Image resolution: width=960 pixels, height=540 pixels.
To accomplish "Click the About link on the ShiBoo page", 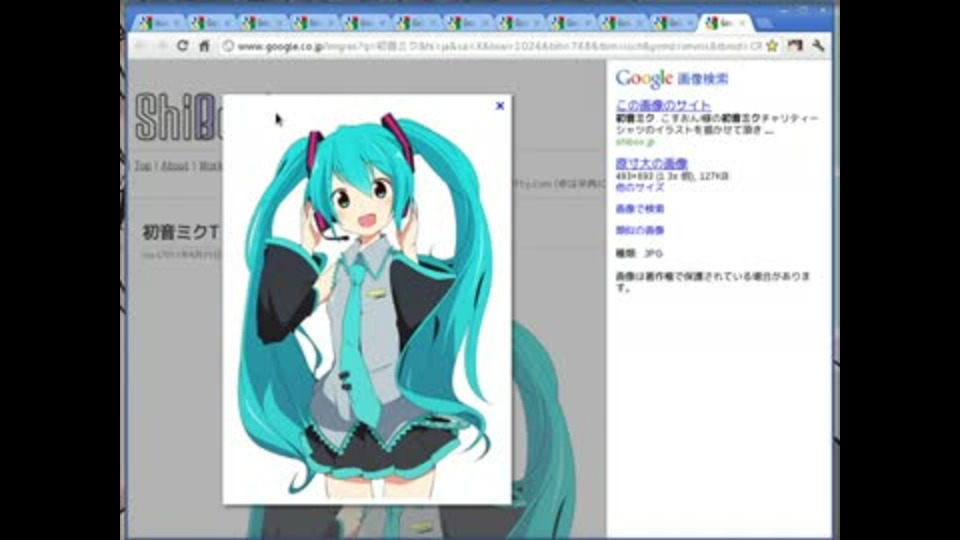I will pos(174,166).
